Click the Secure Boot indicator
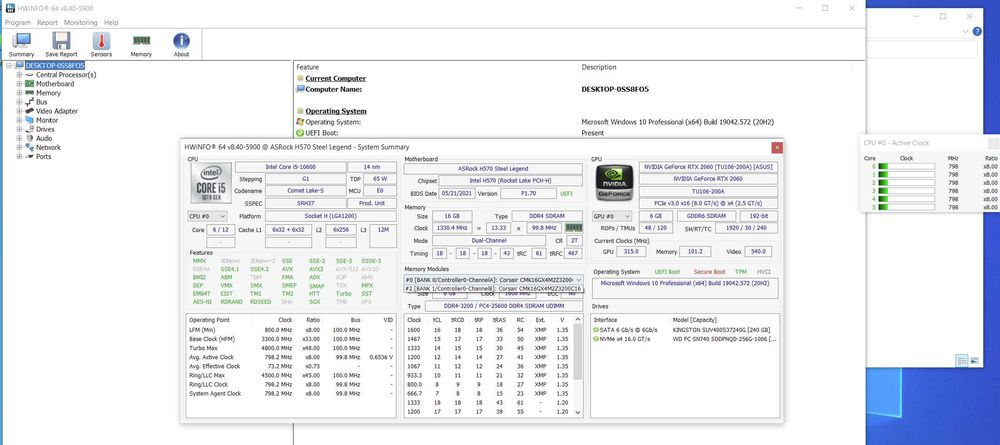 coord(709,272)
